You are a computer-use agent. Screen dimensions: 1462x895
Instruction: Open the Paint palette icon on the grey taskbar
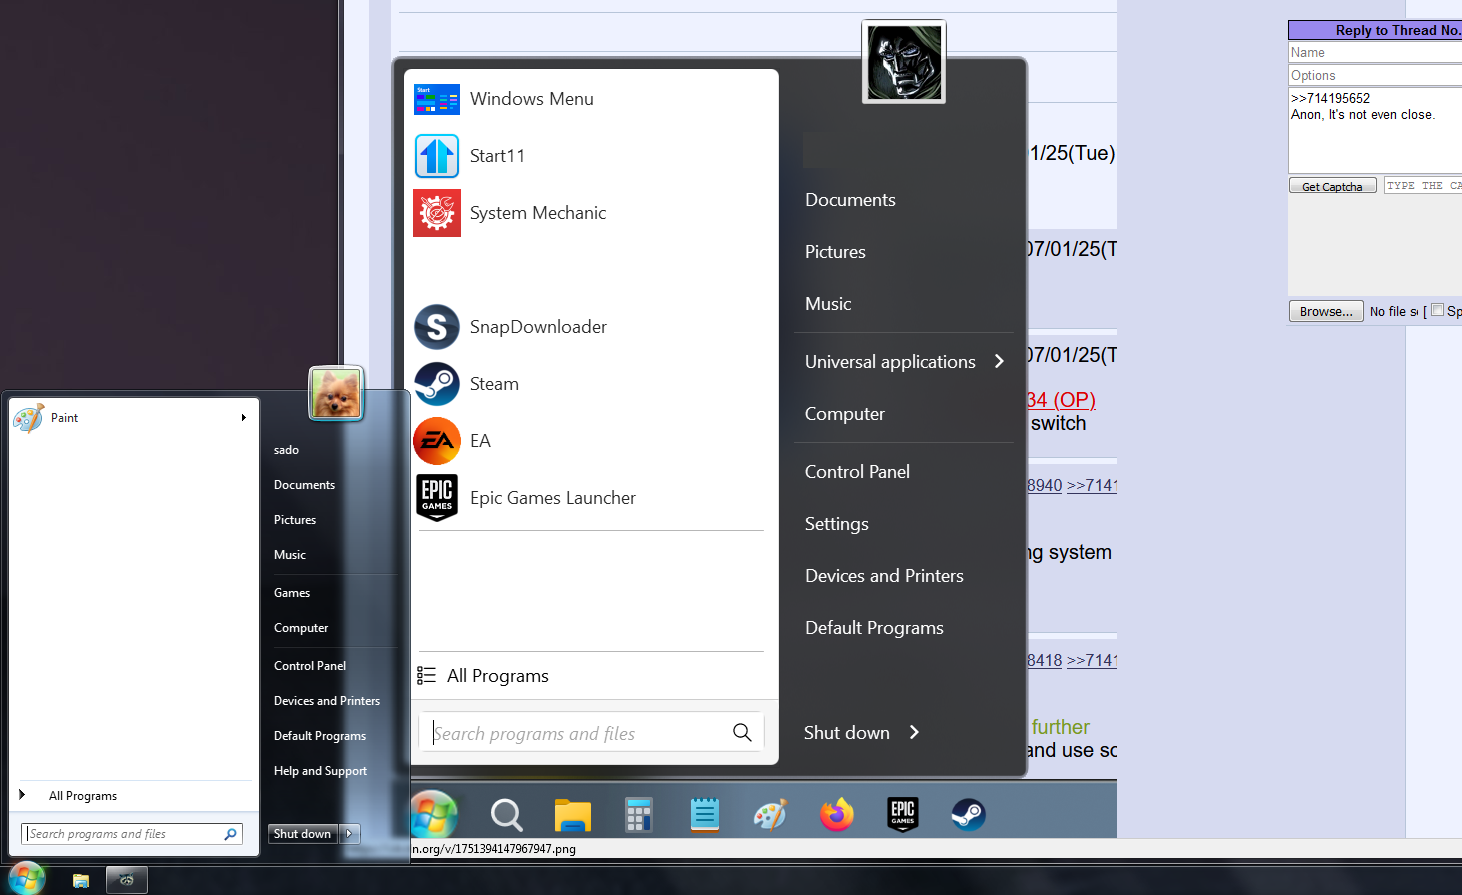pyautogui.click(x=770, y=815)
